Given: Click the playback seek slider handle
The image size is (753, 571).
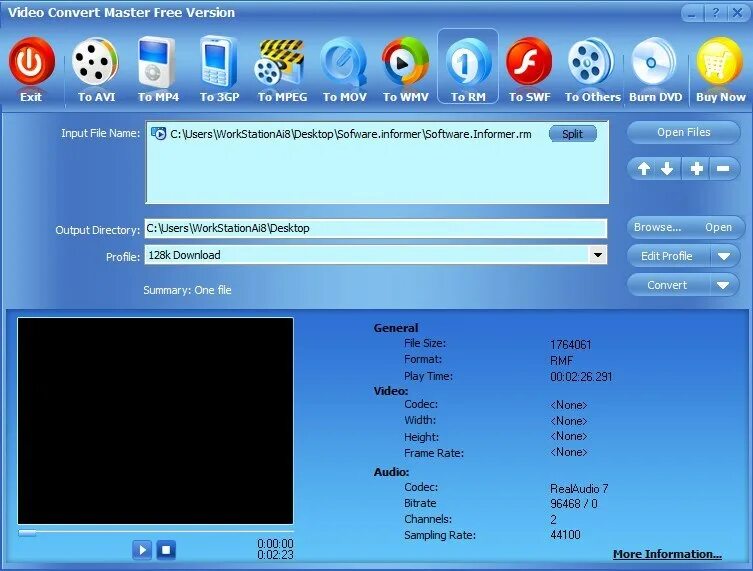Looking at the screenshot, I should click(27, 533).
